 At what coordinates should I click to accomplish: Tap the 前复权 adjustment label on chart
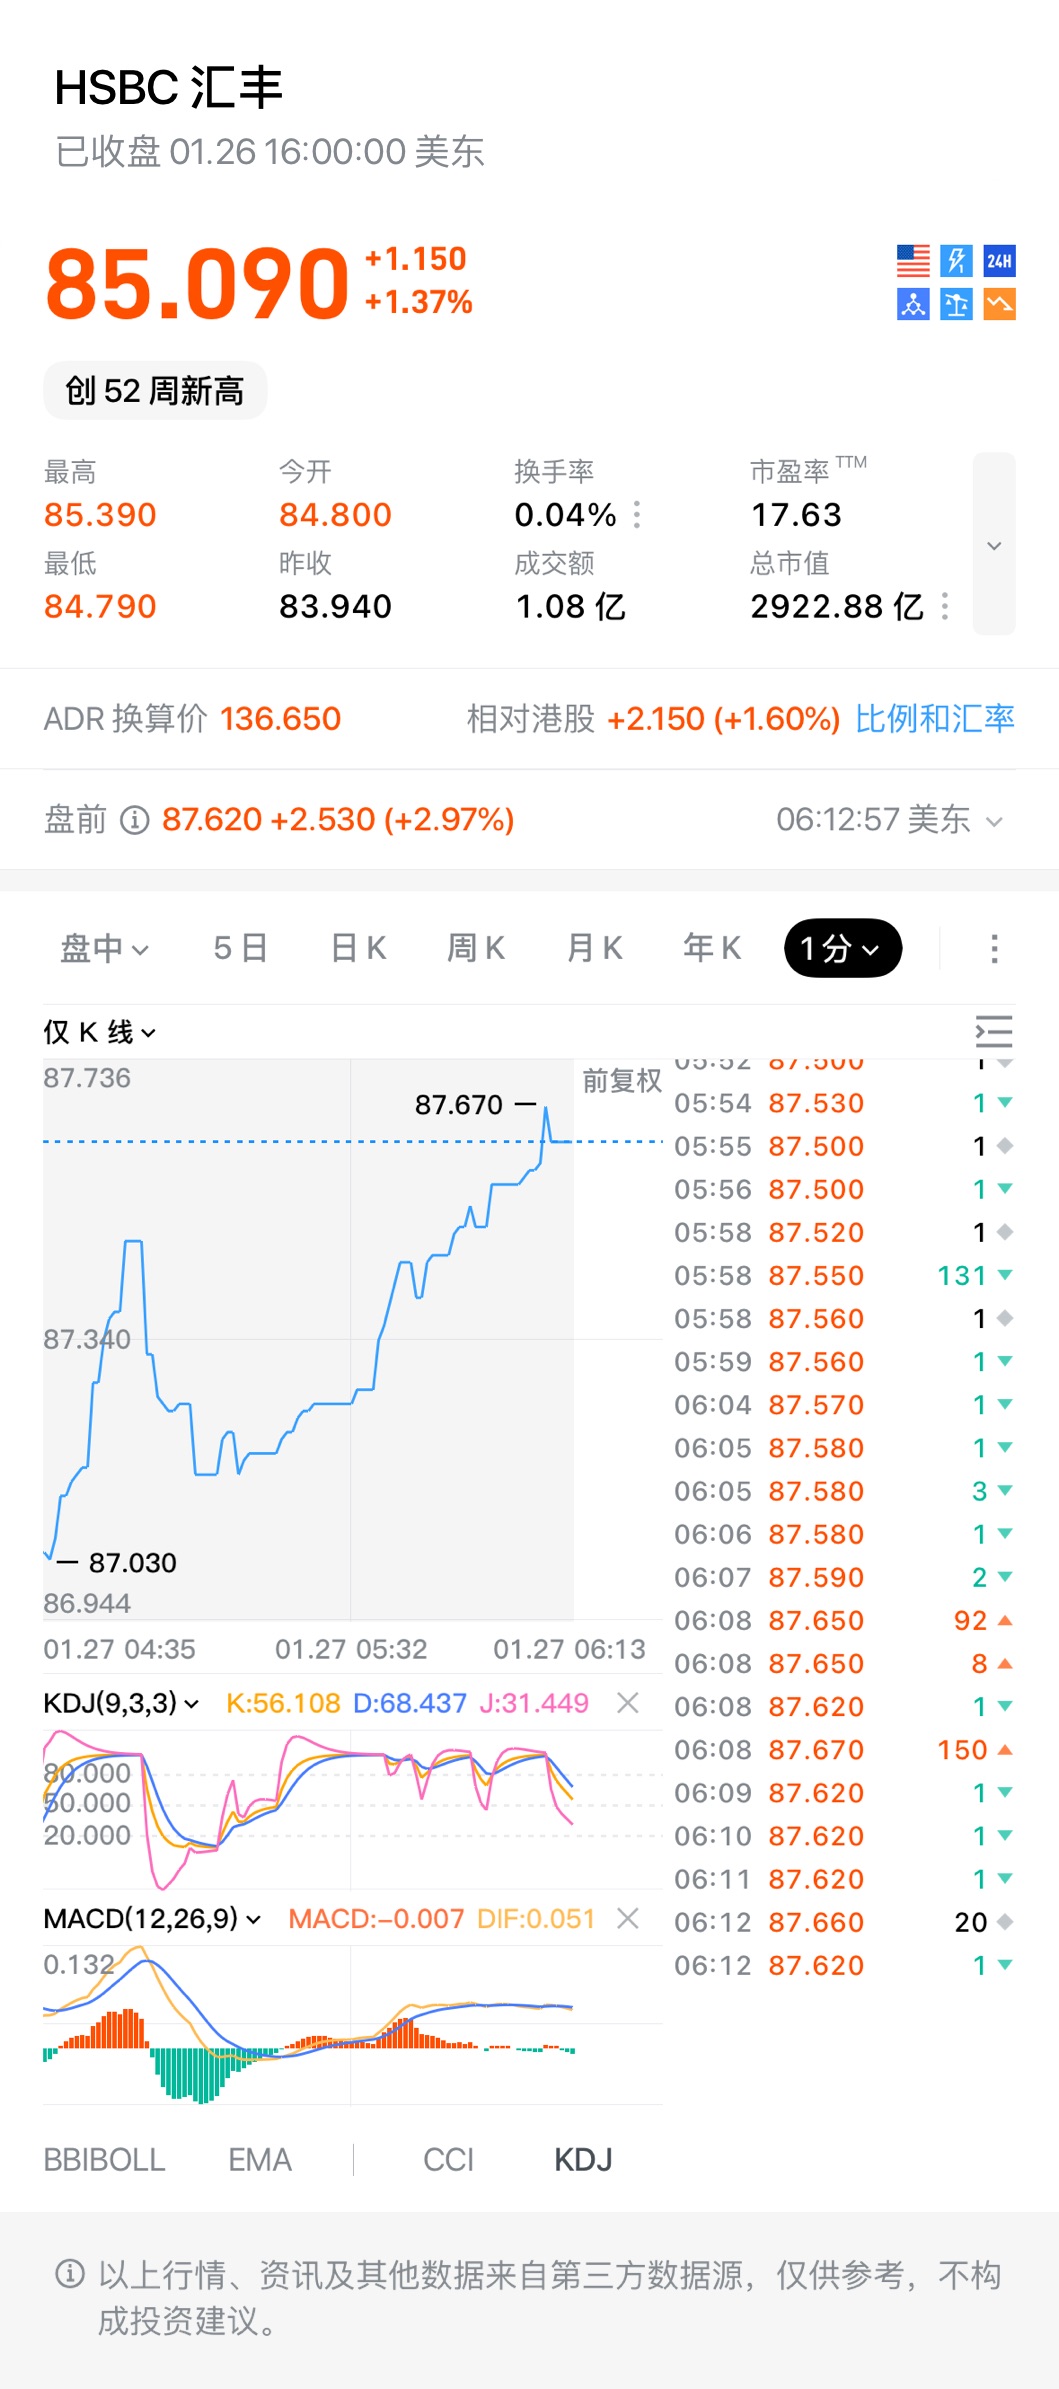(x=621, y=1080)
